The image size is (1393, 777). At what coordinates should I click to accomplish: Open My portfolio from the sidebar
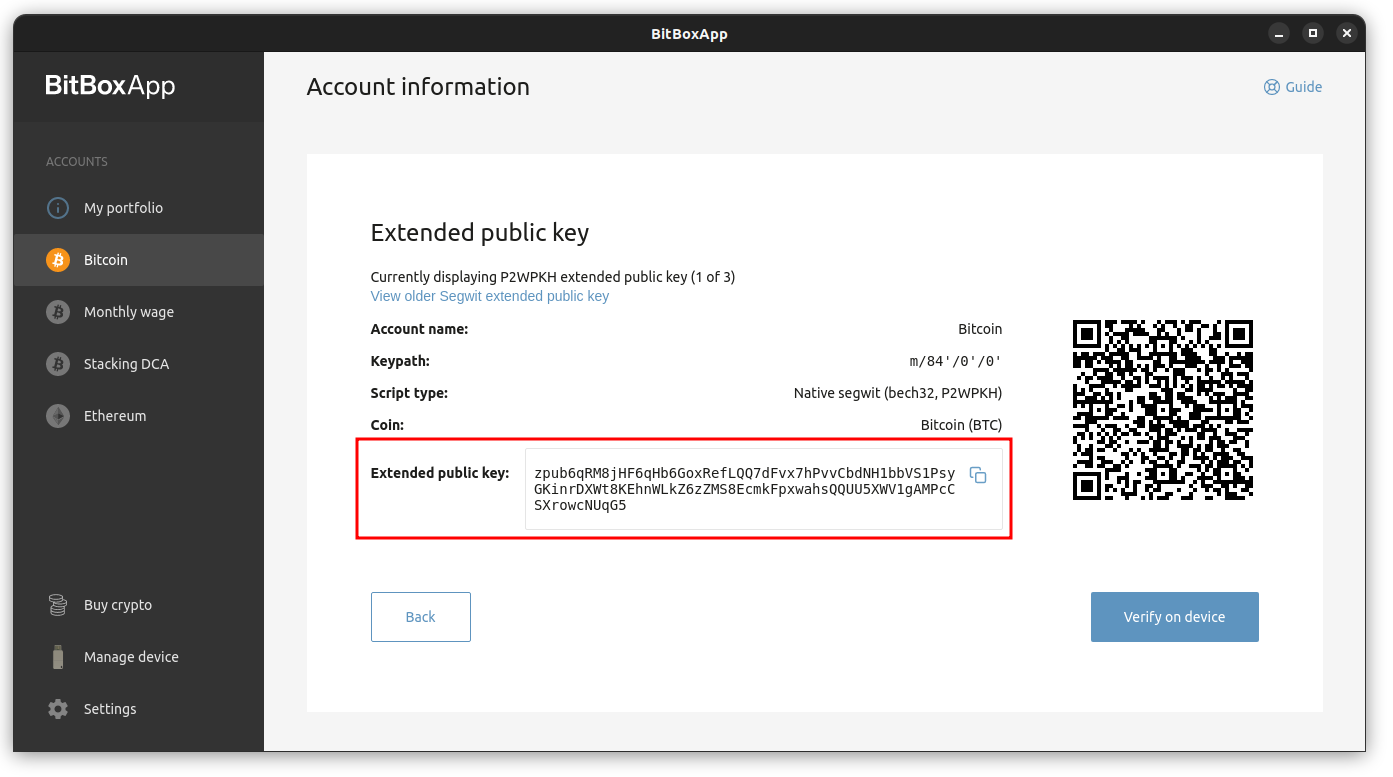(139, 208)
